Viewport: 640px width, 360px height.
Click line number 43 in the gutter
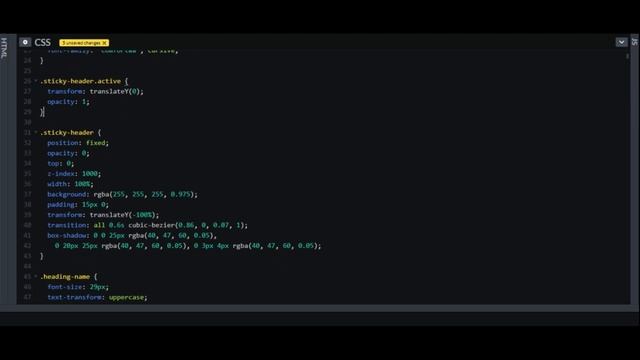click(27, 256)
